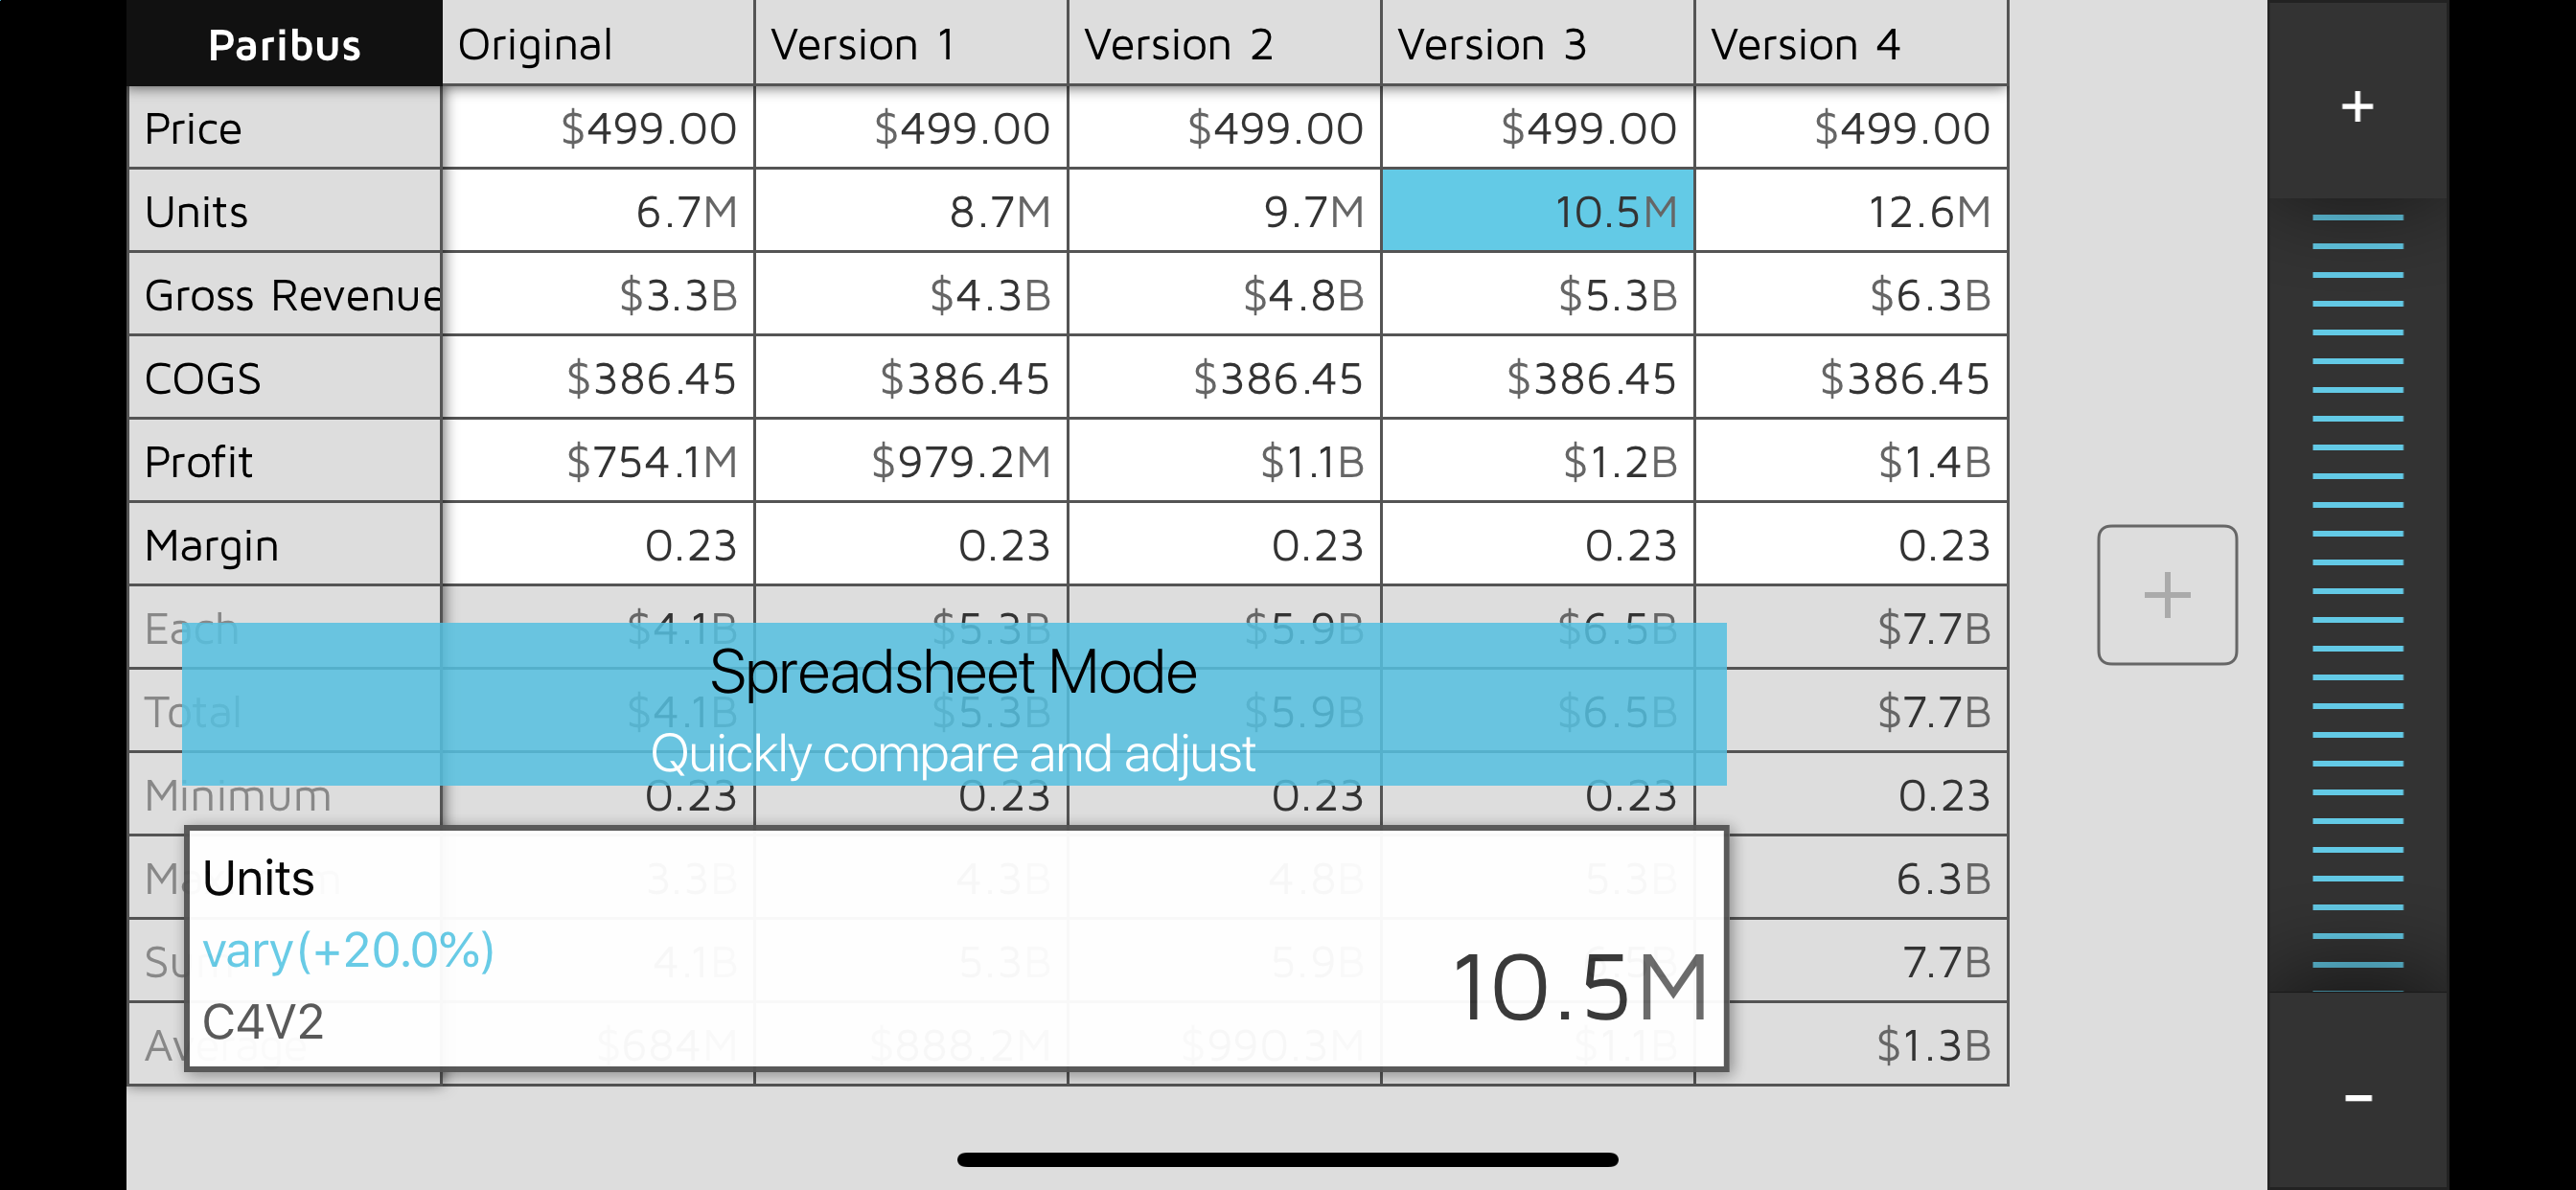This screenshot has height=1190, width=2576.
Task: Tap the minus icon below the slider
Action: 2357,1098
